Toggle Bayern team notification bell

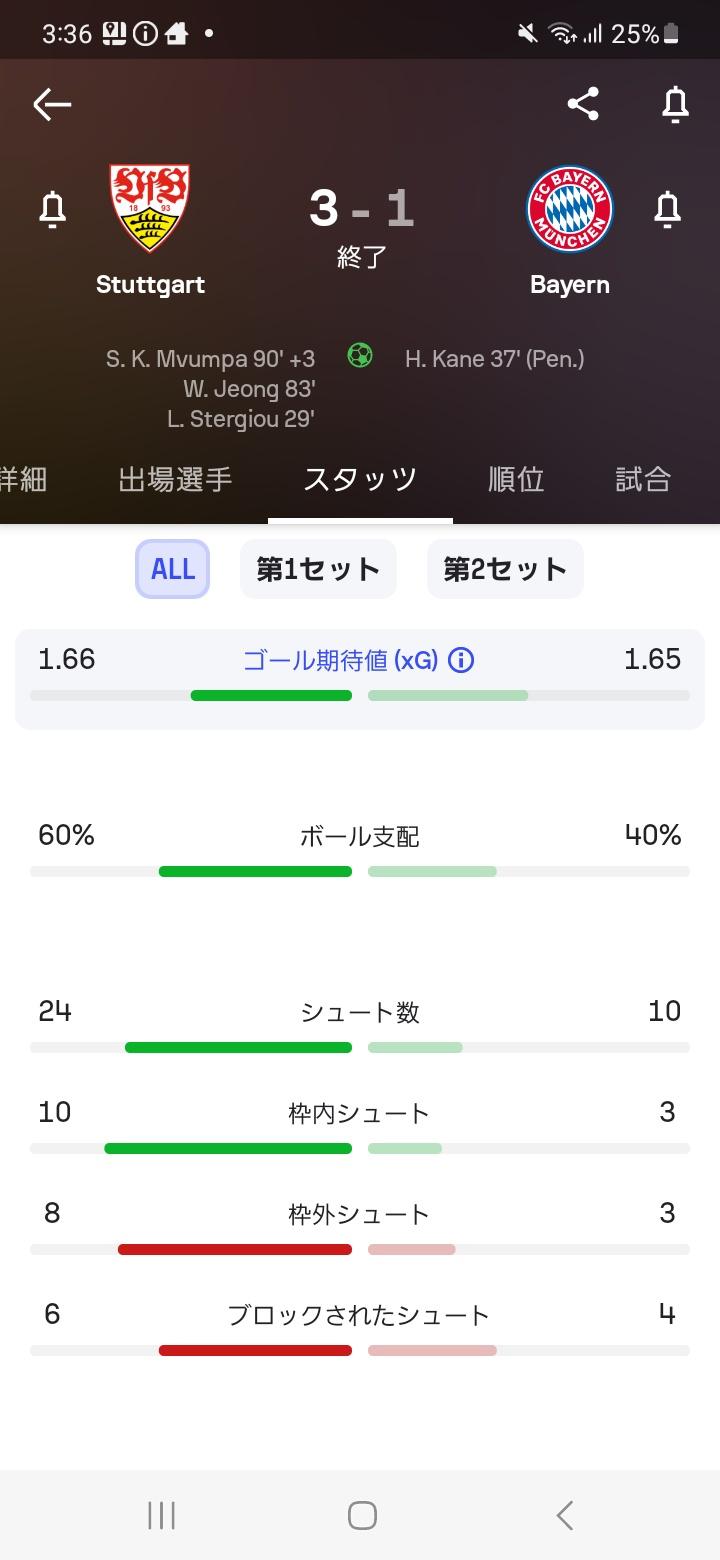pyautogui.click(x=667, y=210)
